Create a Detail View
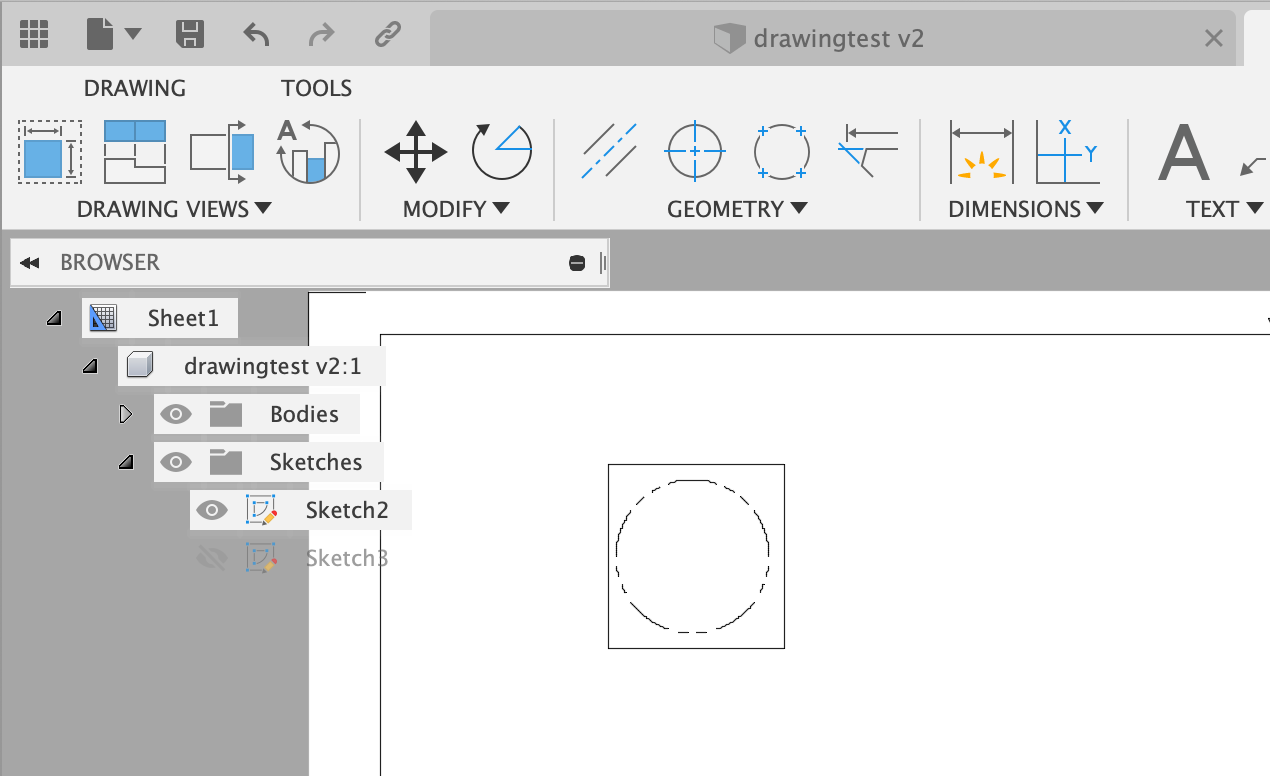Screen dimensions: 1270x776 pyautogui.click(x=308, y=152)
